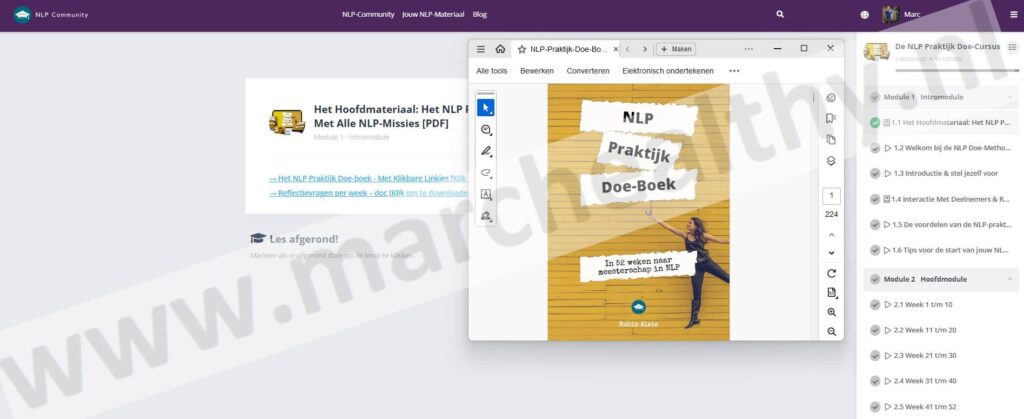The height and width of the screenshot is (419, 1024).
Task: Open lesson 2.1 Week 1 t/m 10
Action: click(x=941, y=304)
